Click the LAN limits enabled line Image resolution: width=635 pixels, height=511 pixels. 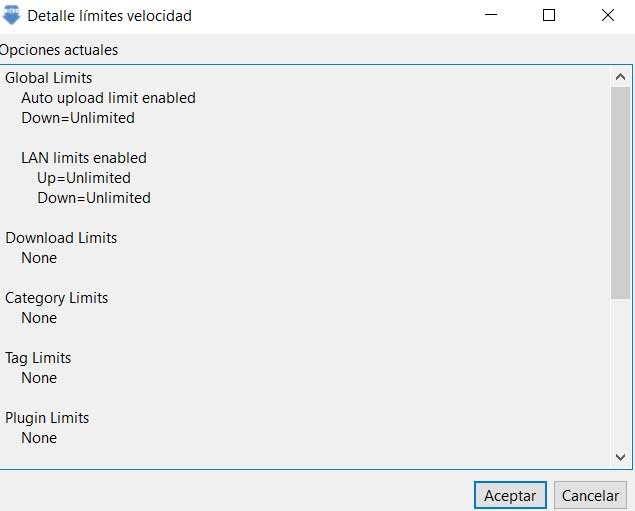(x=84, y=158)
